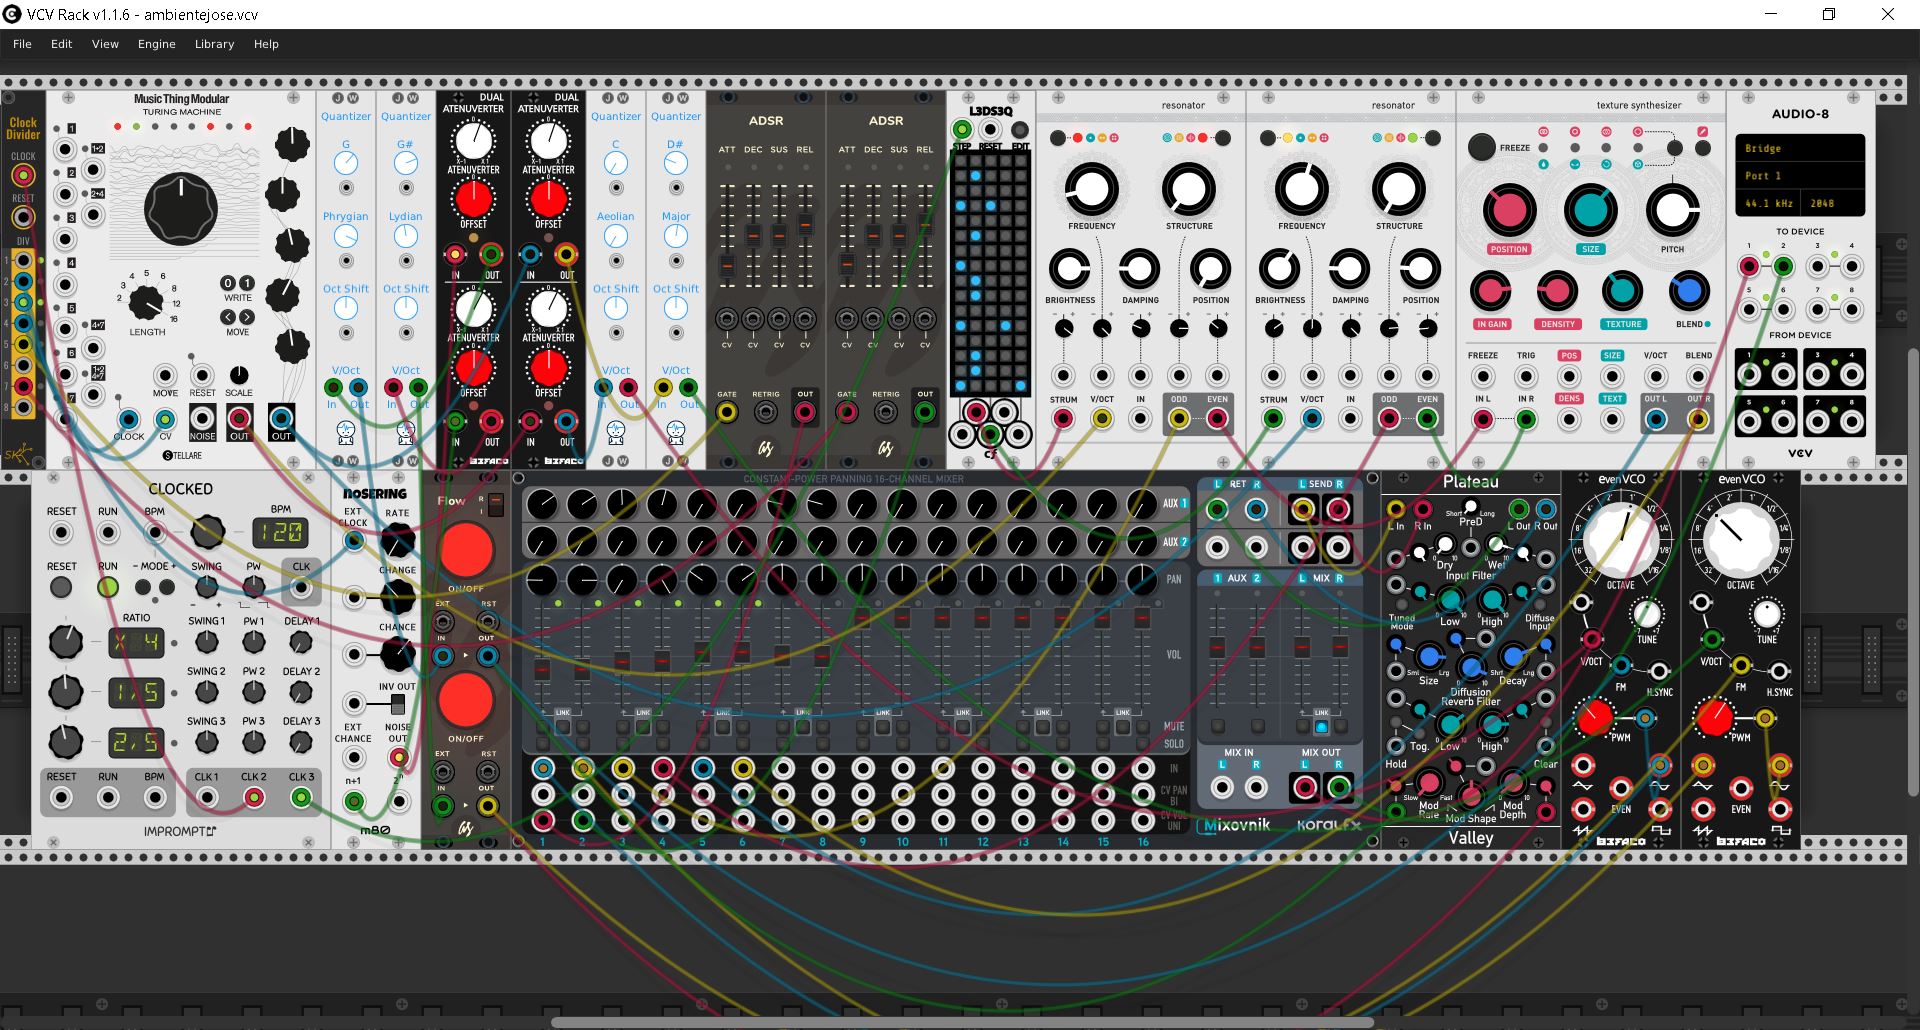This screenshot has height=1030, width=1920.
Task: Open the Engine menu
Action: 156,44
